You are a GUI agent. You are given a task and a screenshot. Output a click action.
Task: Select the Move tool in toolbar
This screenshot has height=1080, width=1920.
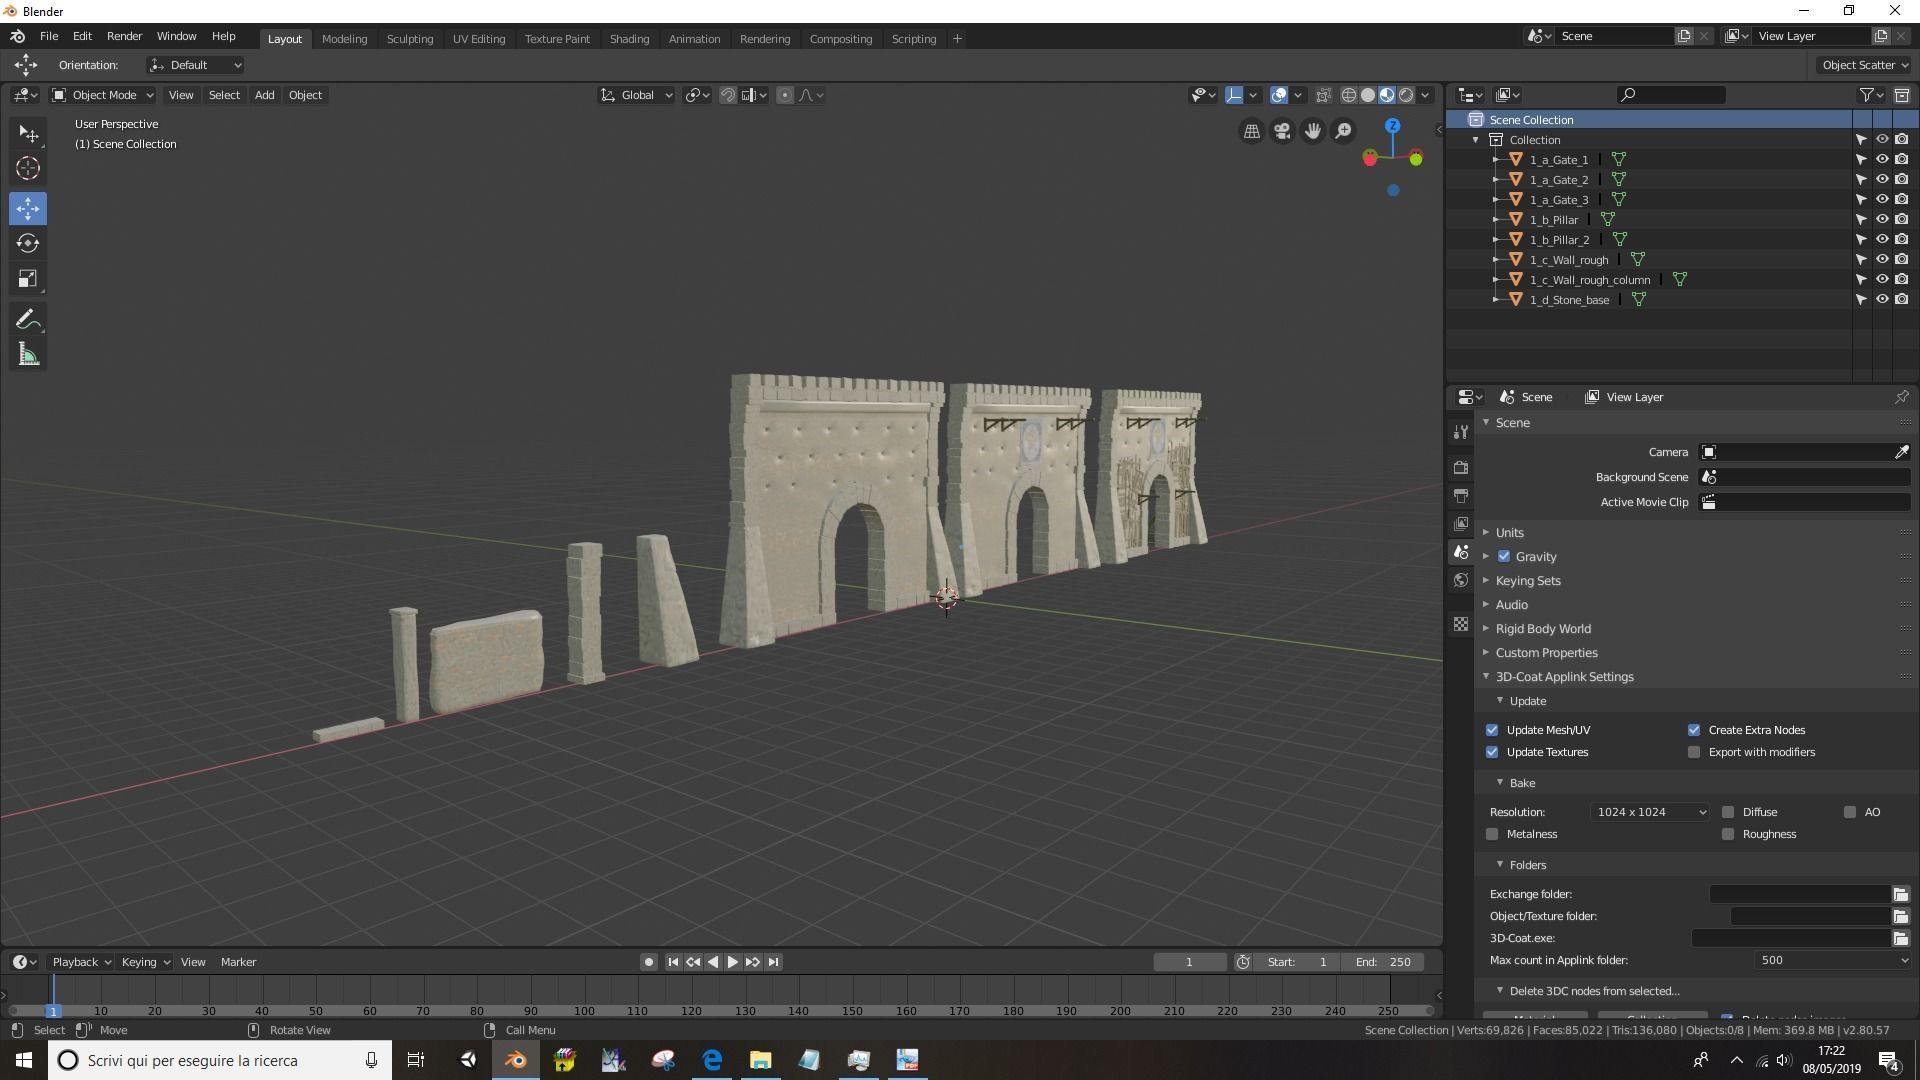click(28, 209)
